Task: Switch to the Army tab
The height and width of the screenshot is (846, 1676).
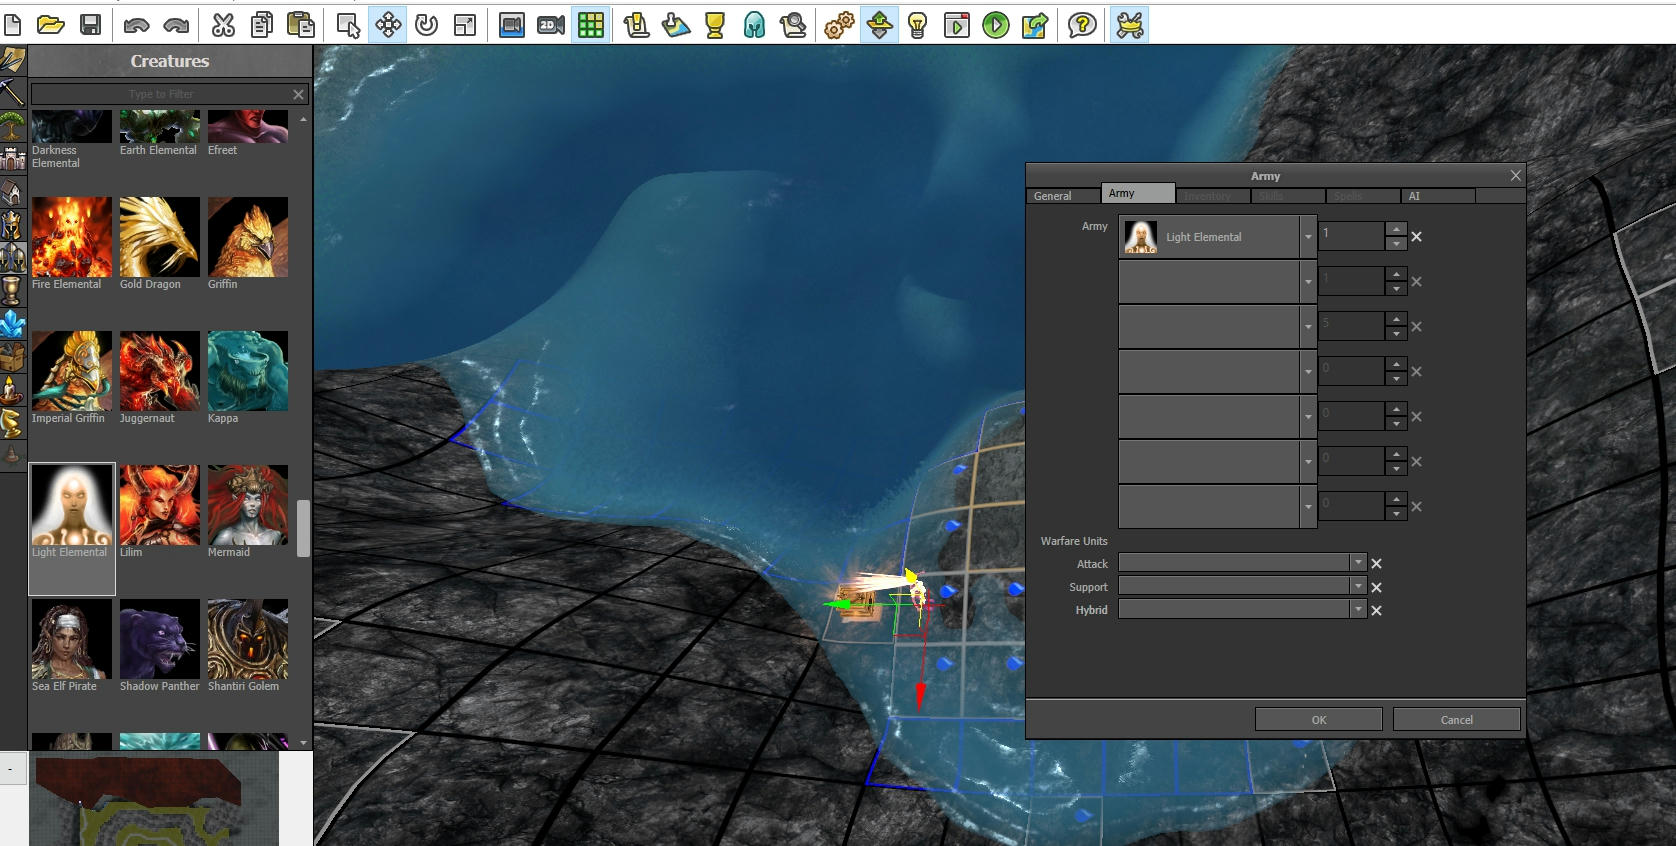Action: 1138,193
